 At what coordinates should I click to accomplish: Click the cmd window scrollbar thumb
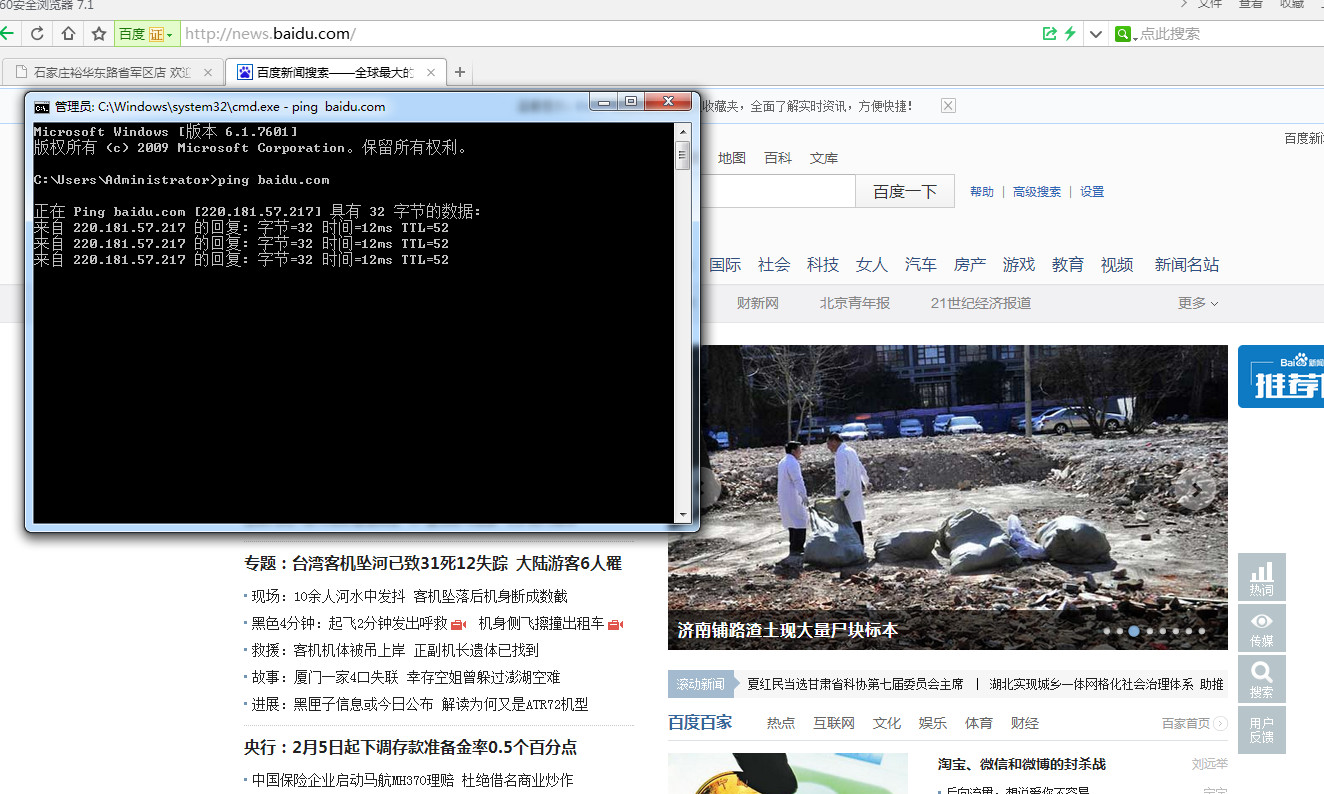pyautogui.click(x=682, y=155)
